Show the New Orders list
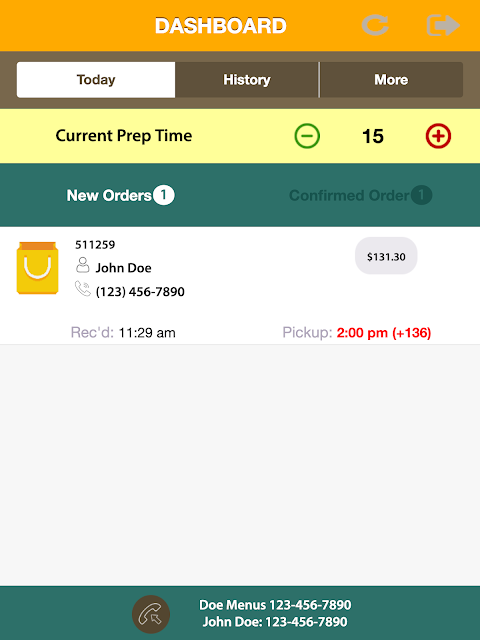The image size is (480, 640). point(120,195)
